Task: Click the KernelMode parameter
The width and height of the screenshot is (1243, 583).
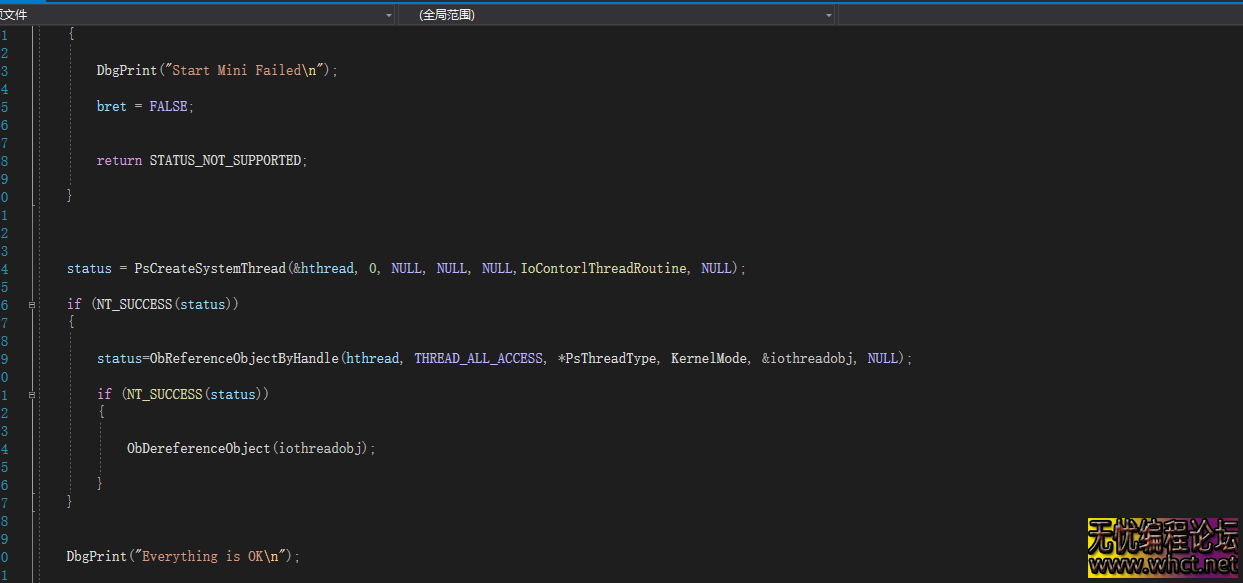Action: pos(709,358)
